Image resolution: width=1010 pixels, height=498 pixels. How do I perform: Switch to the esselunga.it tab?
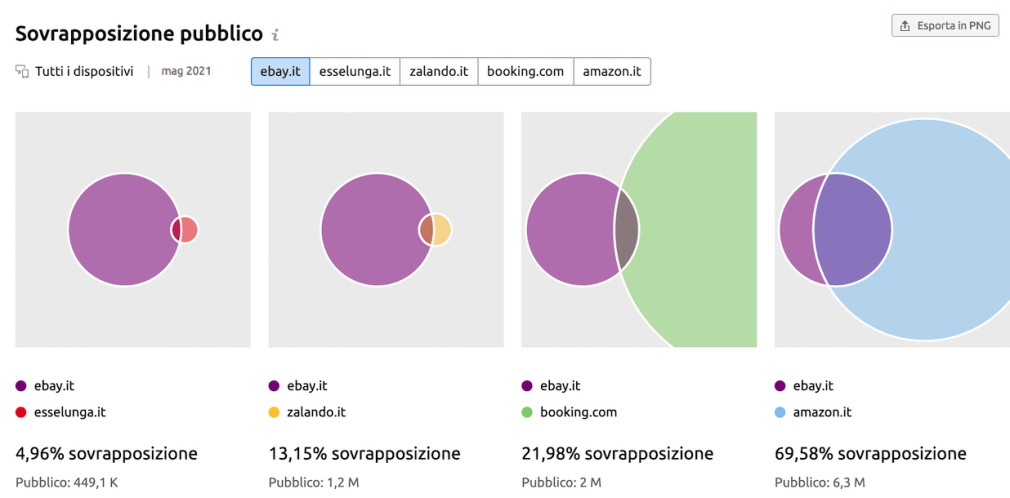tap(355, 72)
